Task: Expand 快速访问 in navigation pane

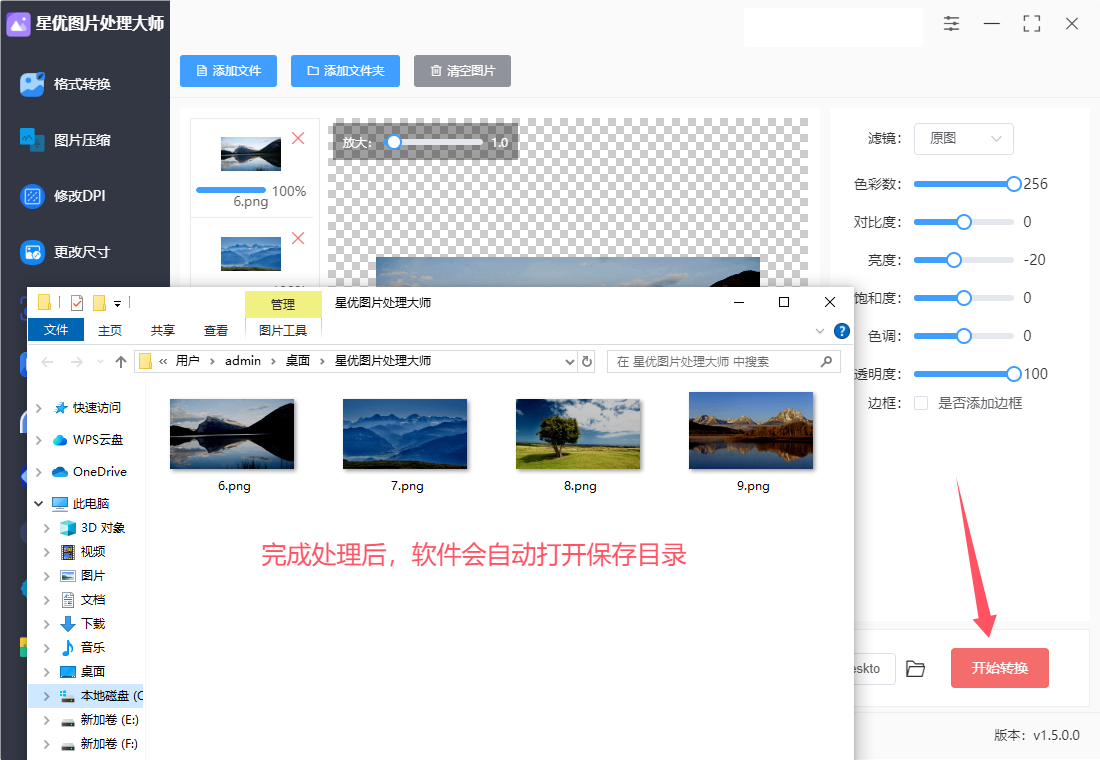Action: point(39,408)
